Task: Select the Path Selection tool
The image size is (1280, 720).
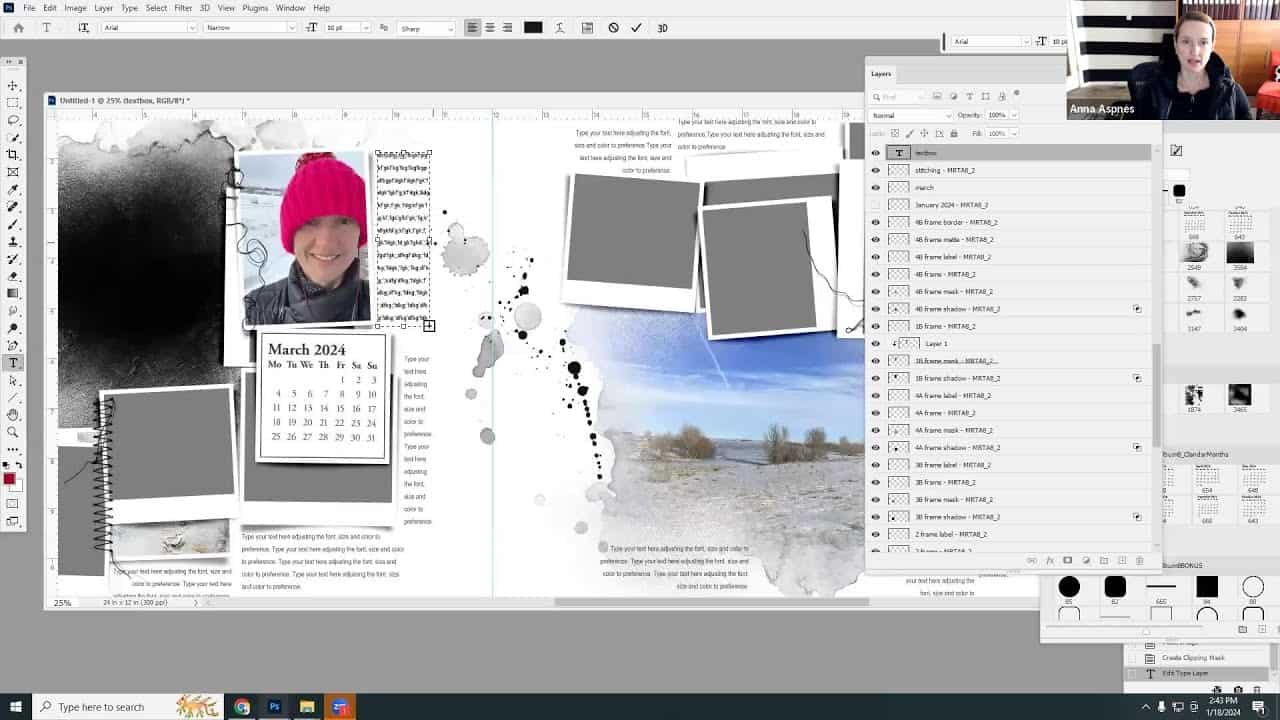Action: pyautogui.click(x=13, y=380)
